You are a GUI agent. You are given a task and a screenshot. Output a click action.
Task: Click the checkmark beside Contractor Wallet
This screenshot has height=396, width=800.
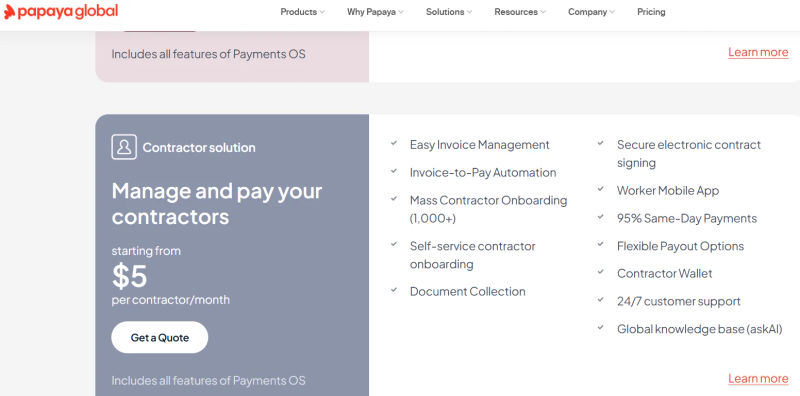click(601, 272)
